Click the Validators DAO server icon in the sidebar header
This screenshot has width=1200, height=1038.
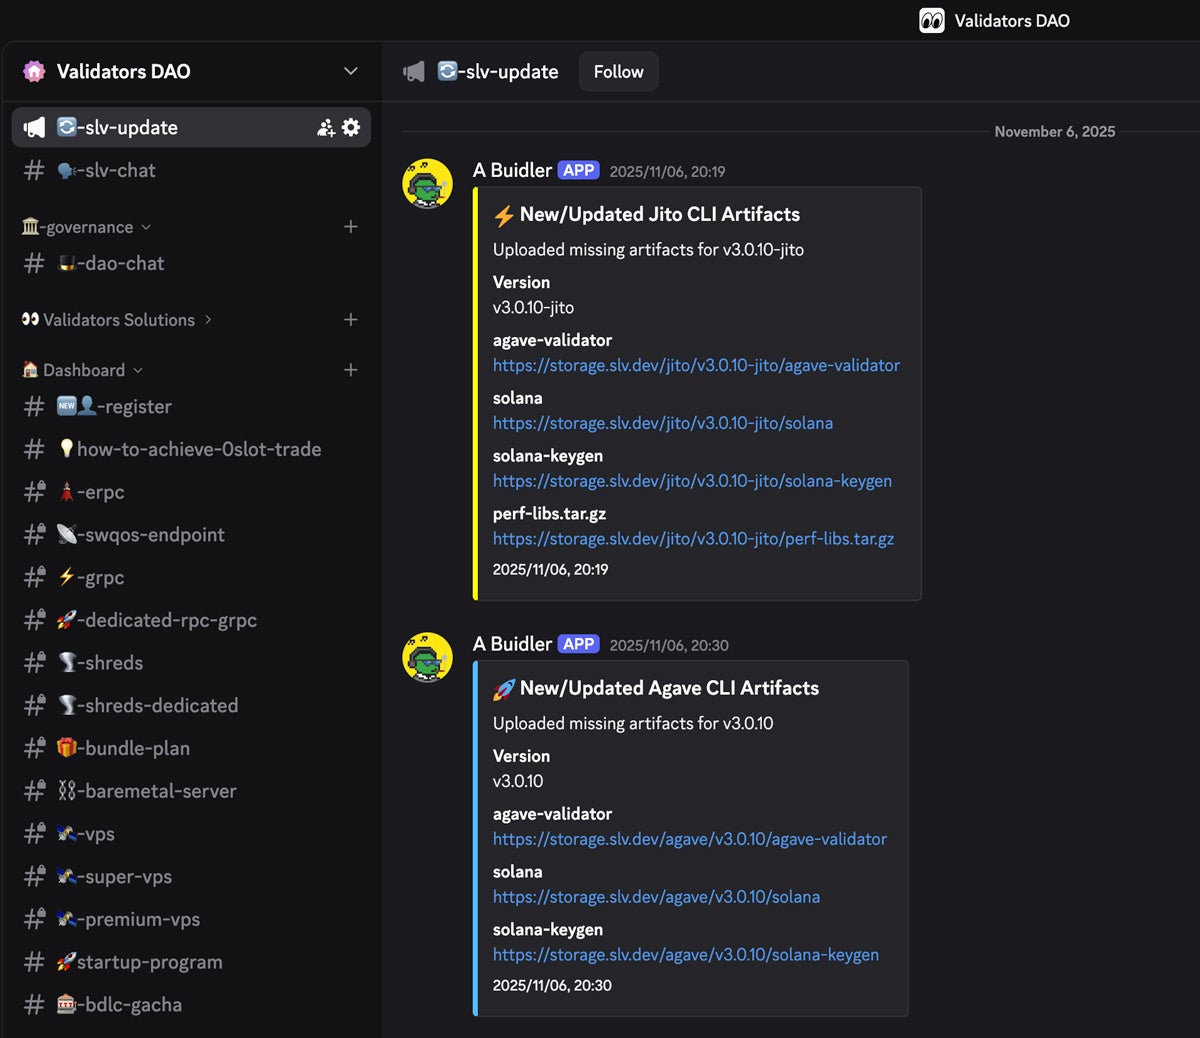point(34,71)
